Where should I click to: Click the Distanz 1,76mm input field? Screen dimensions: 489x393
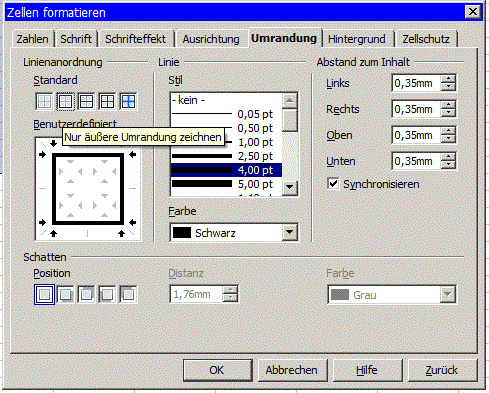point(197,294)
